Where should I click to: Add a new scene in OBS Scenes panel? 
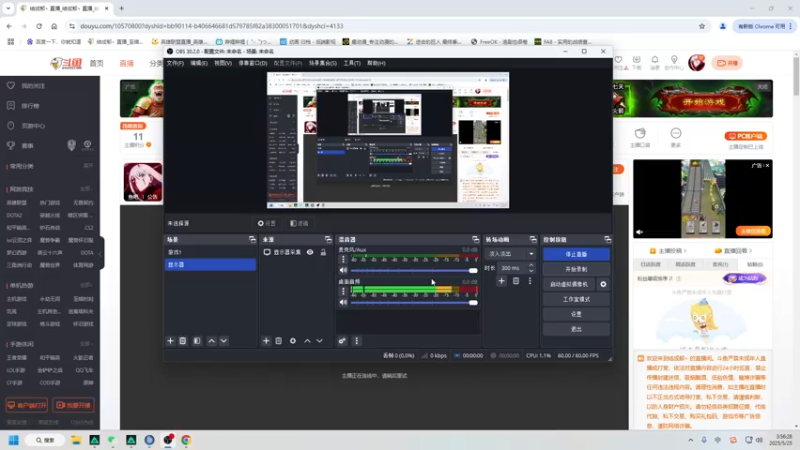tap(170, 341)
